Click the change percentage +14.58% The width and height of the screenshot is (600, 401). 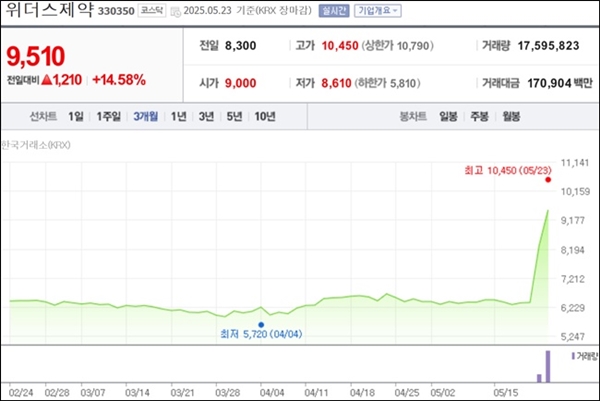(x=119, y=80)
